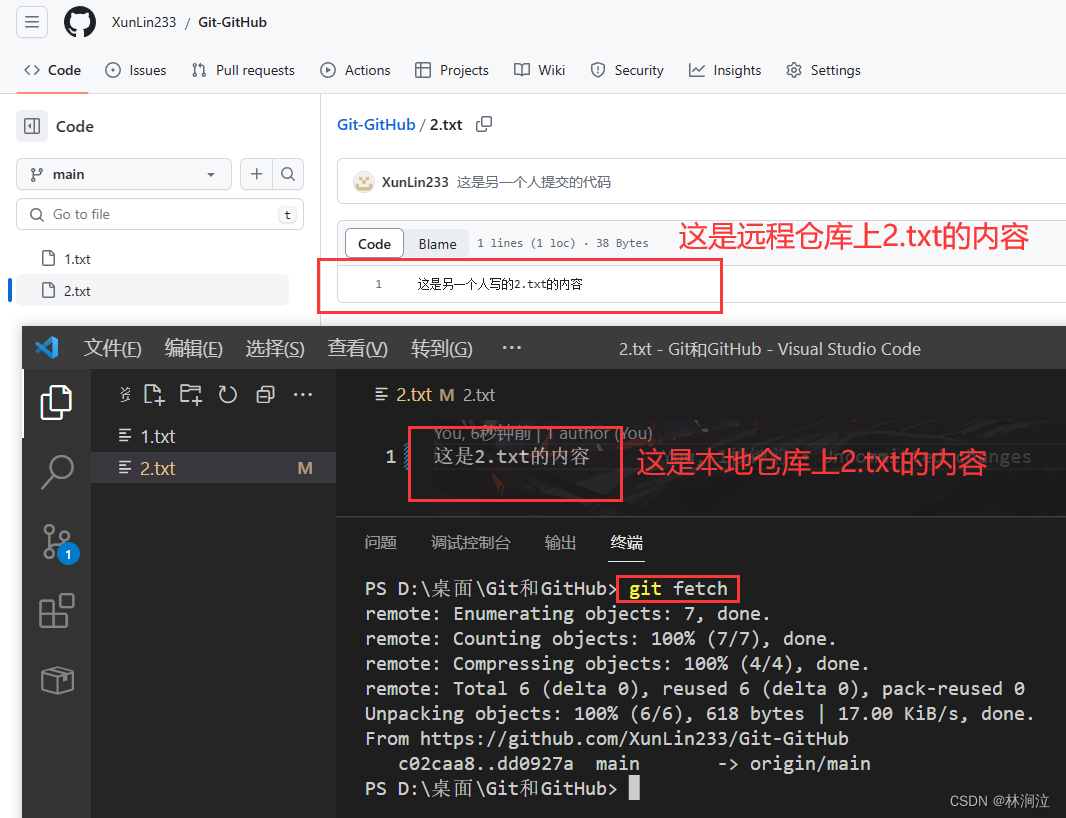Open 2.txt in VS Code explorer
Screen dimensions: 1066x818
[x=213, y=468]
